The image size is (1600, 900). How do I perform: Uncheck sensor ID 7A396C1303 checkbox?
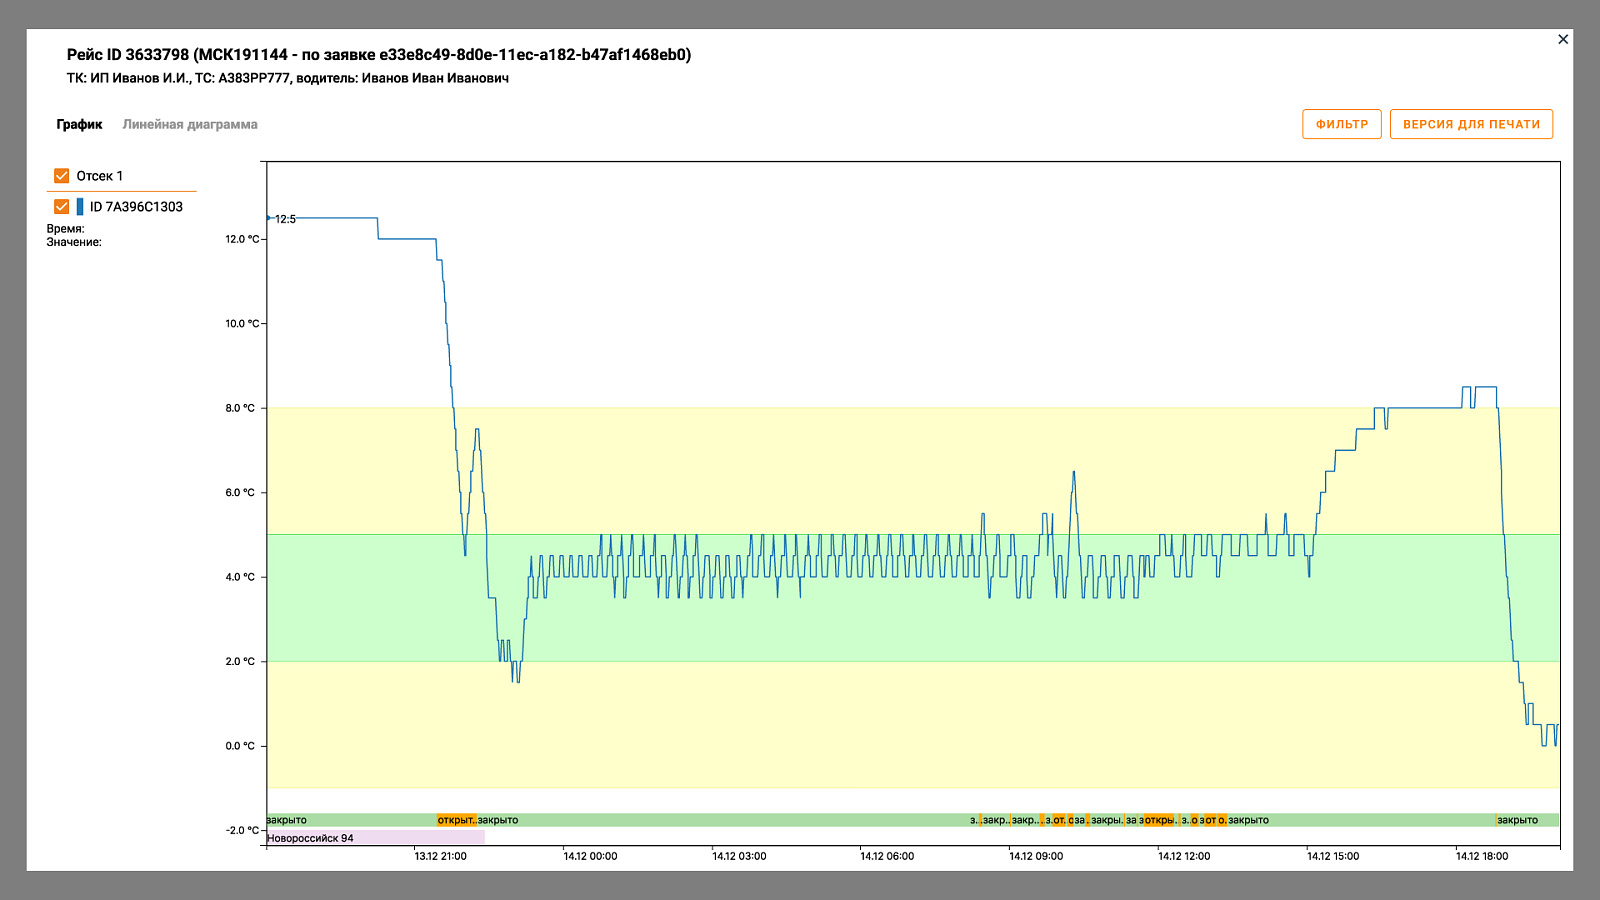[62, 207]
